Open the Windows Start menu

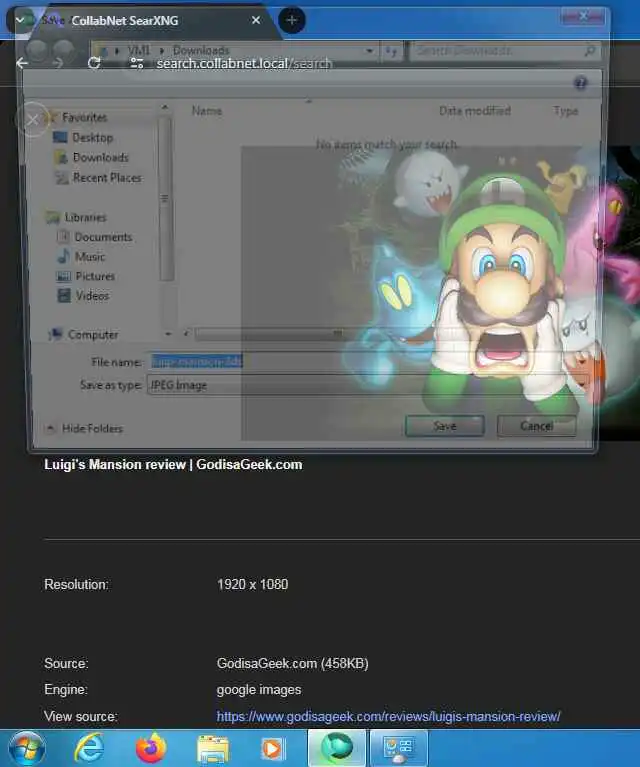pos(27,748)
